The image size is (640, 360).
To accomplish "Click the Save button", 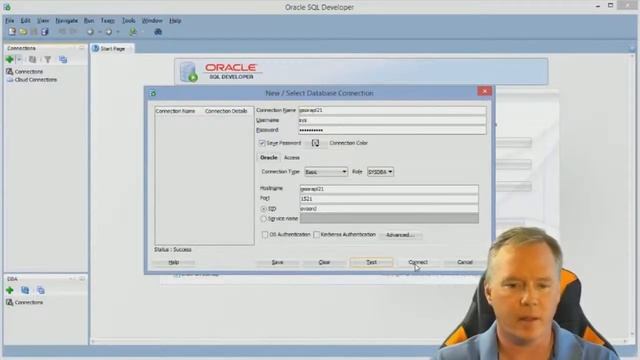I will 277,262.
